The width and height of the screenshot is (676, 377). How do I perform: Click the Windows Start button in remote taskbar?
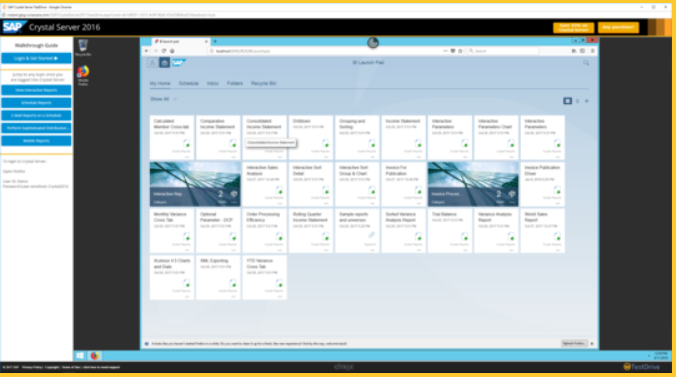pos(80,355)
